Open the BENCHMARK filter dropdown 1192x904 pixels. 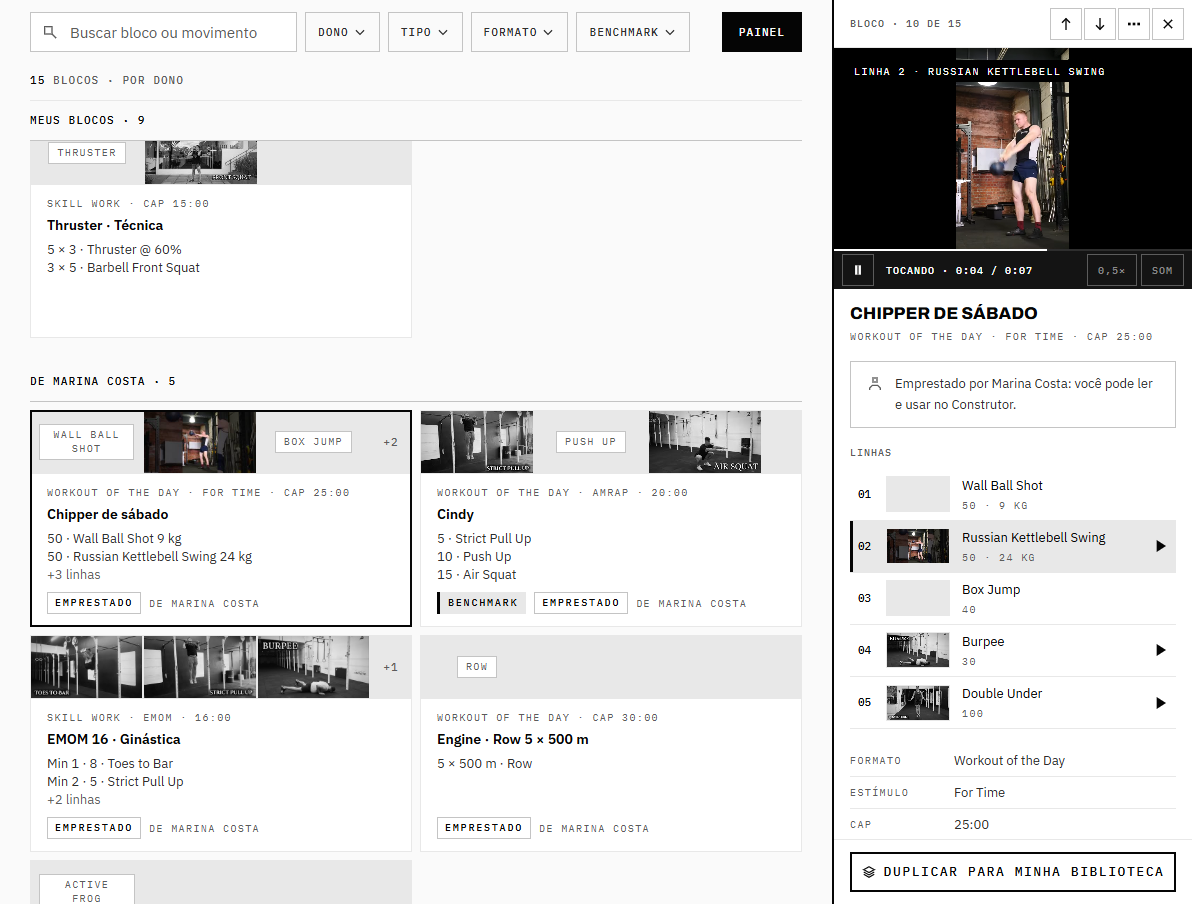(632, 32)
